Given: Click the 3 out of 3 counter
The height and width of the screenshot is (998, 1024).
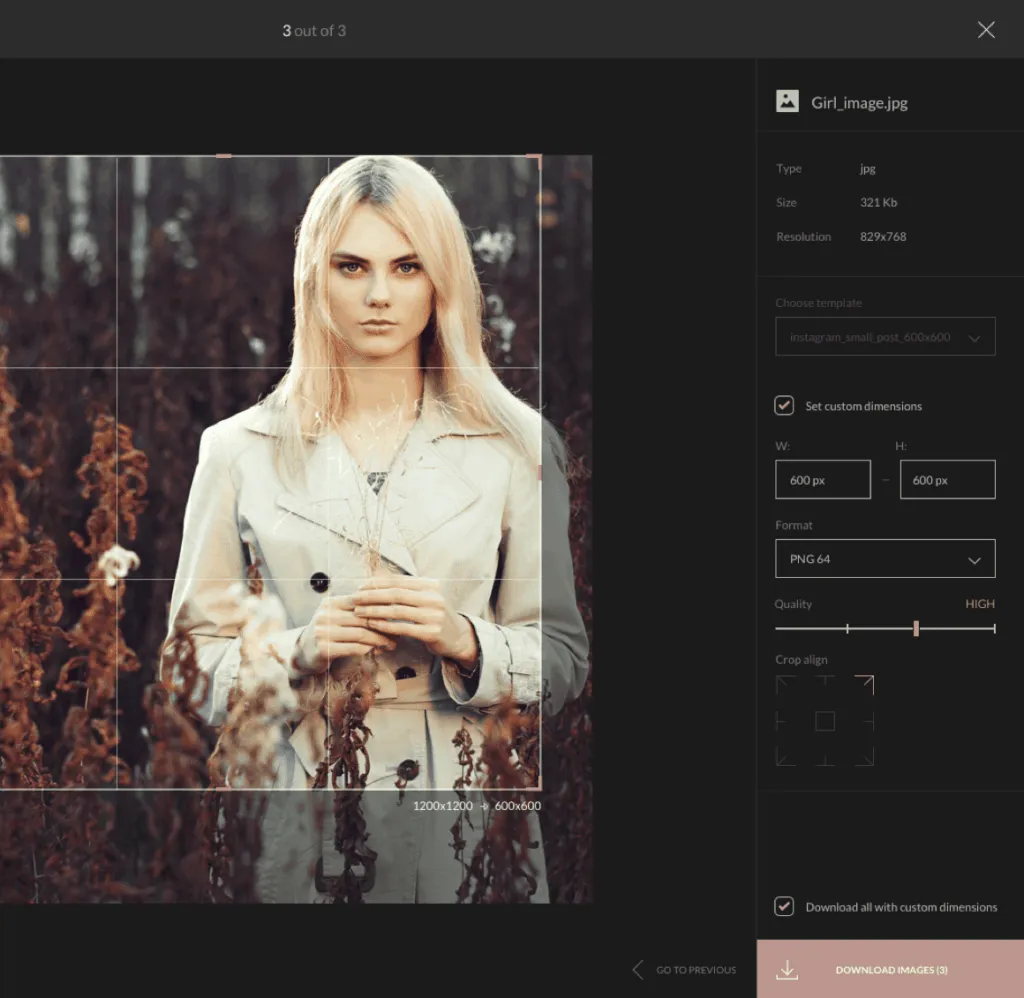Looking at the screenshot, I should pyautogui.click(x=314, y=31).
